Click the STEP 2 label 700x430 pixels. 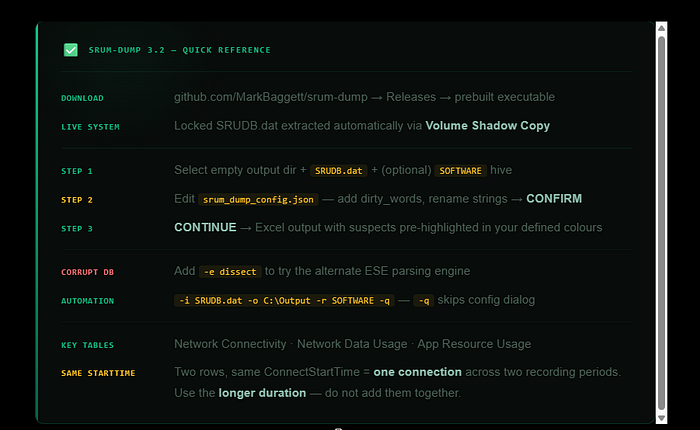point(77,200)
